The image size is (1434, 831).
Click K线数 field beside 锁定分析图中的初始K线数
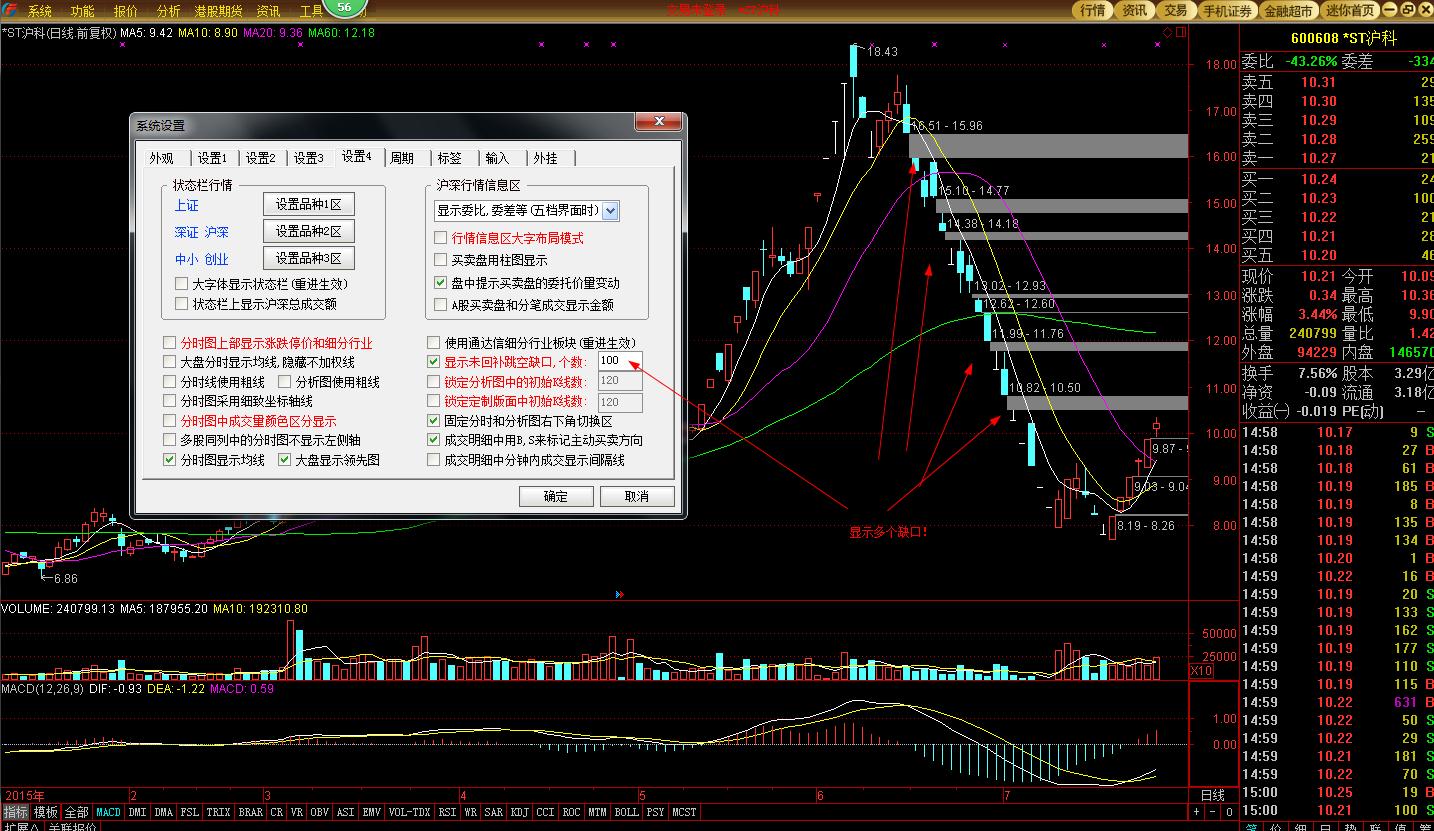point(620,381)
